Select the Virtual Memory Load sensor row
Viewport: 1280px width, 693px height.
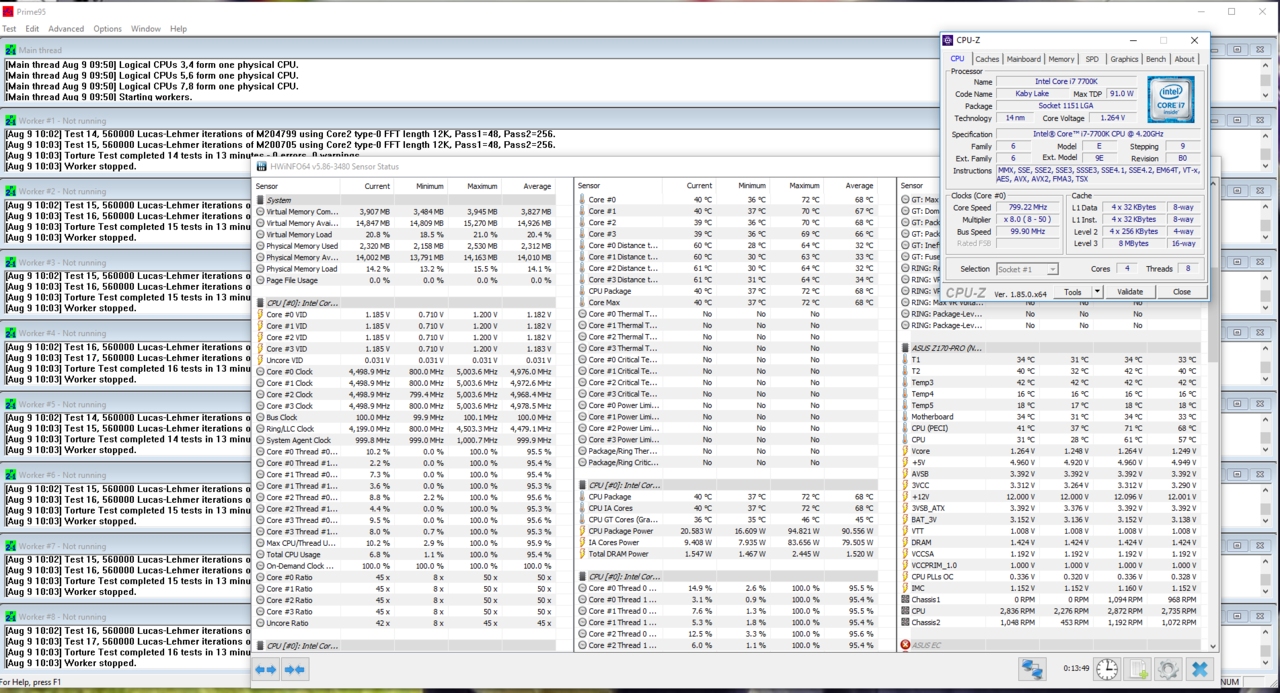(x=405, y=234)
